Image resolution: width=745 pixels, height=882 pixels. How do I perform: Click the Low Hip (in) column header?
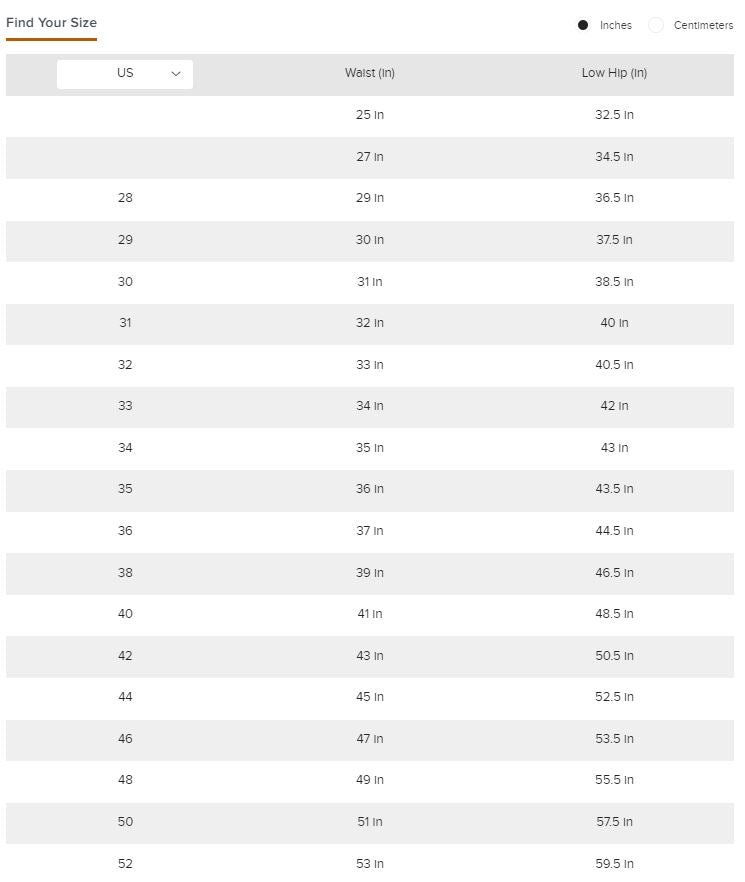(x=614, y=73)
